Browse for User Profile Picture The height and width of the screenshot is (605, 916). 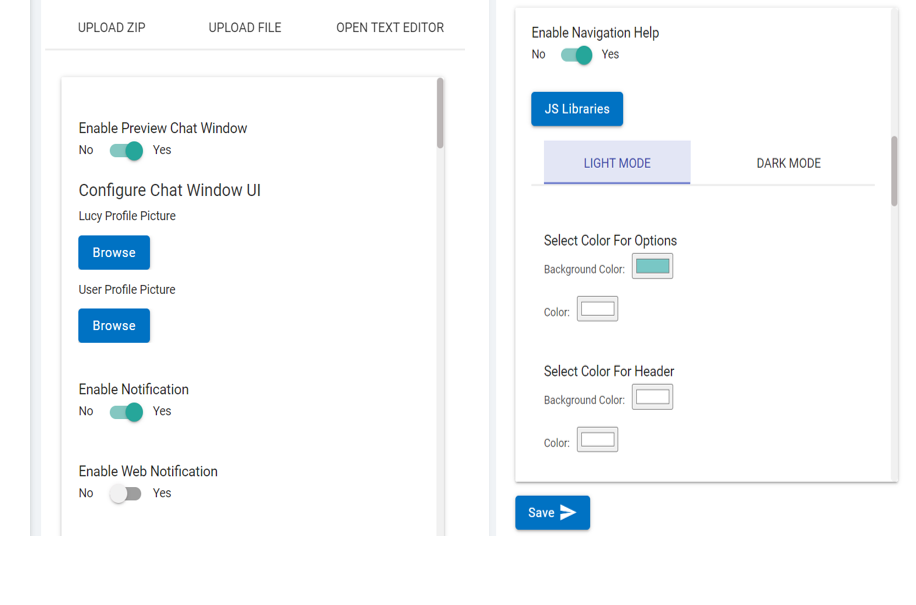point(114,326)
